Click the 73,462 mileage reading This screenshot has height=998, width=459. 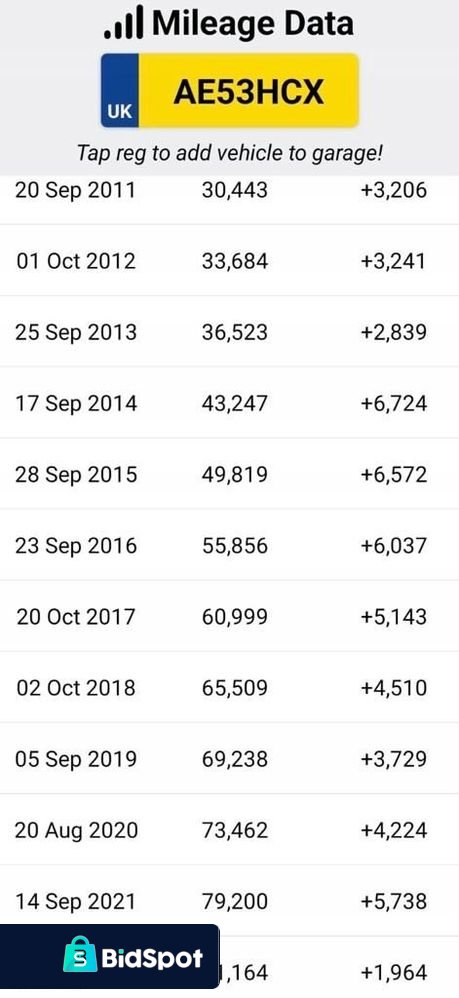click(x=235, y=831)
